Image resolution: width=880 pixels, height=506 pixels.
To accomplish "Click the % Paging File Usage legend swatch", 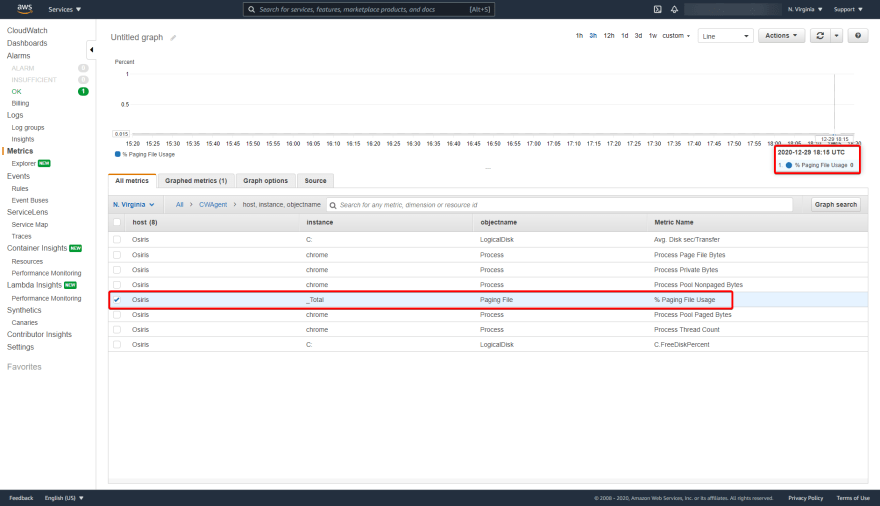I will pyautogui.click(x=117, y=154).
